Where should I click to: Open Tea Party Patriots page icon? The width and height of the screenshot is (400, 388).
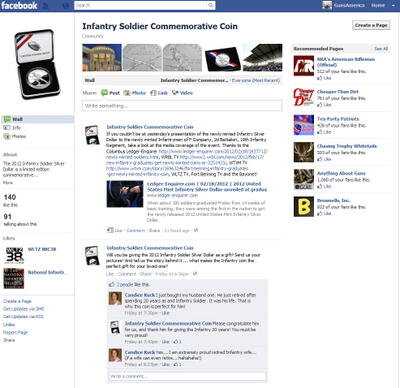pos(304,125)
